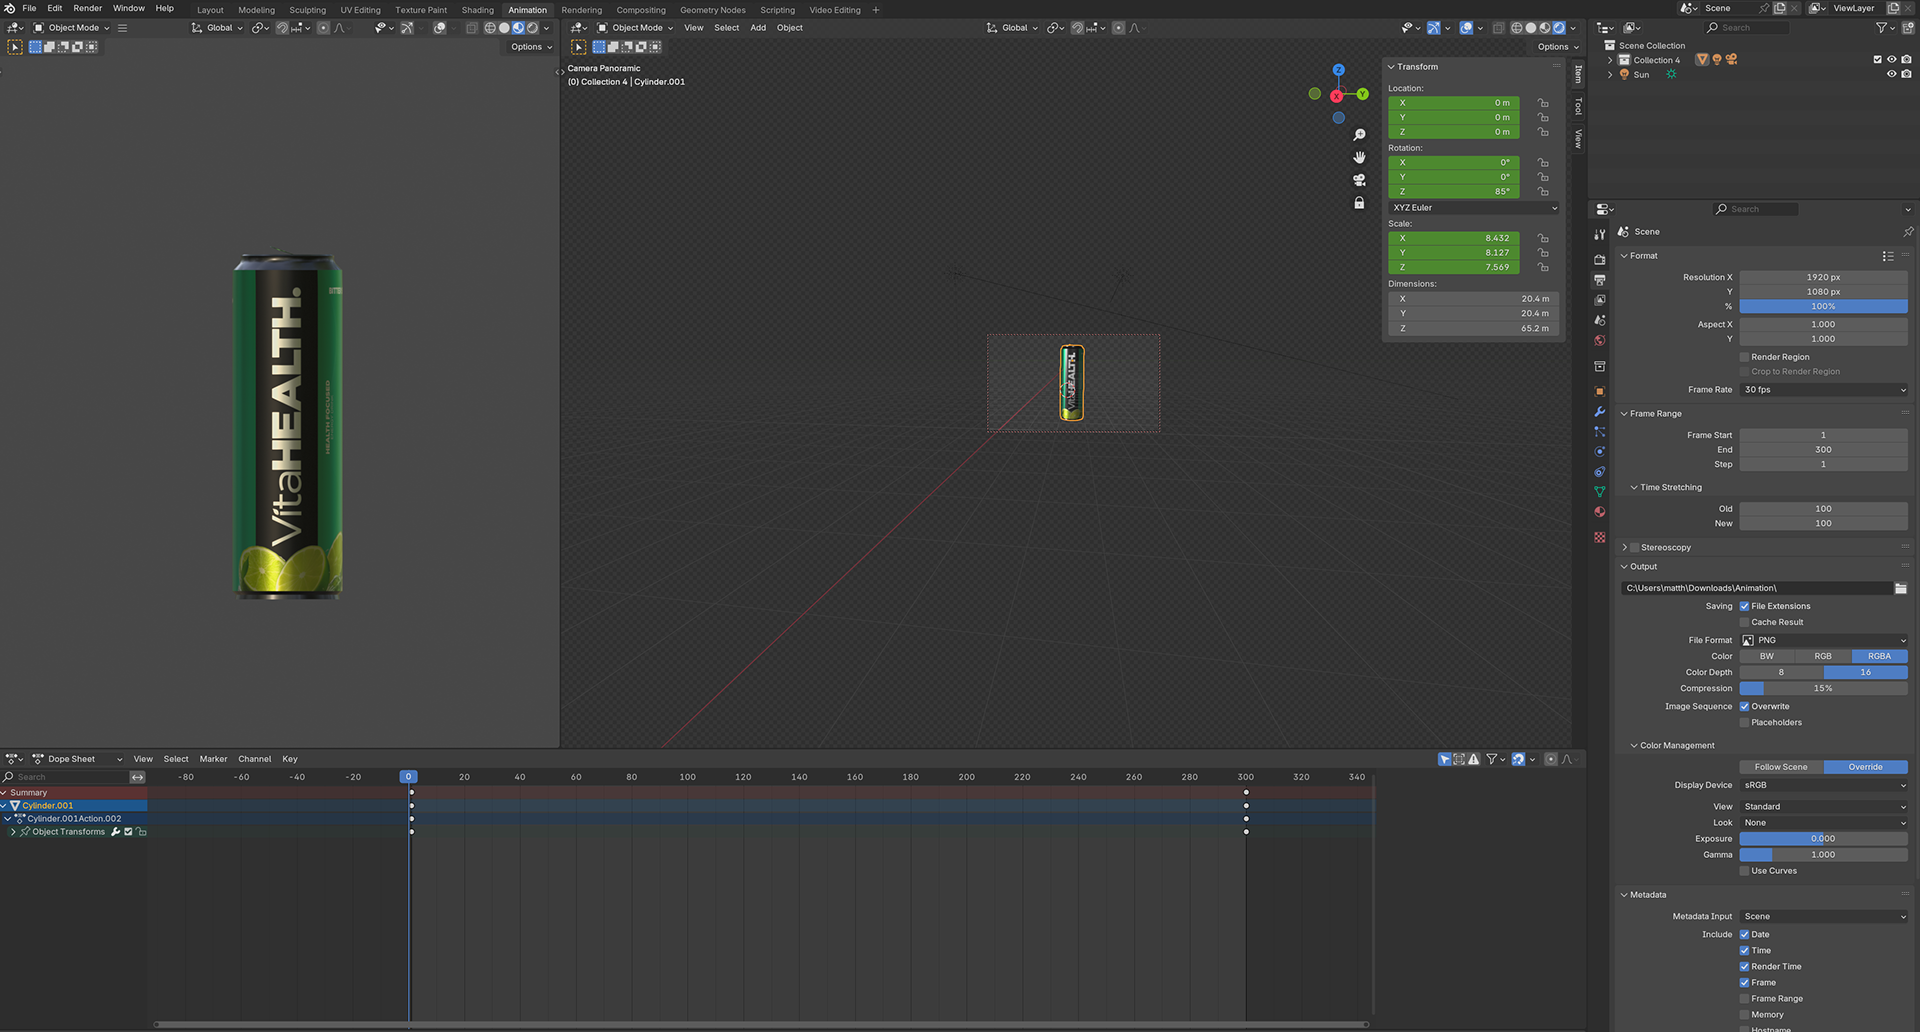
Task: Click the lock camera to view icon
Action: [x=1359, y=203]
